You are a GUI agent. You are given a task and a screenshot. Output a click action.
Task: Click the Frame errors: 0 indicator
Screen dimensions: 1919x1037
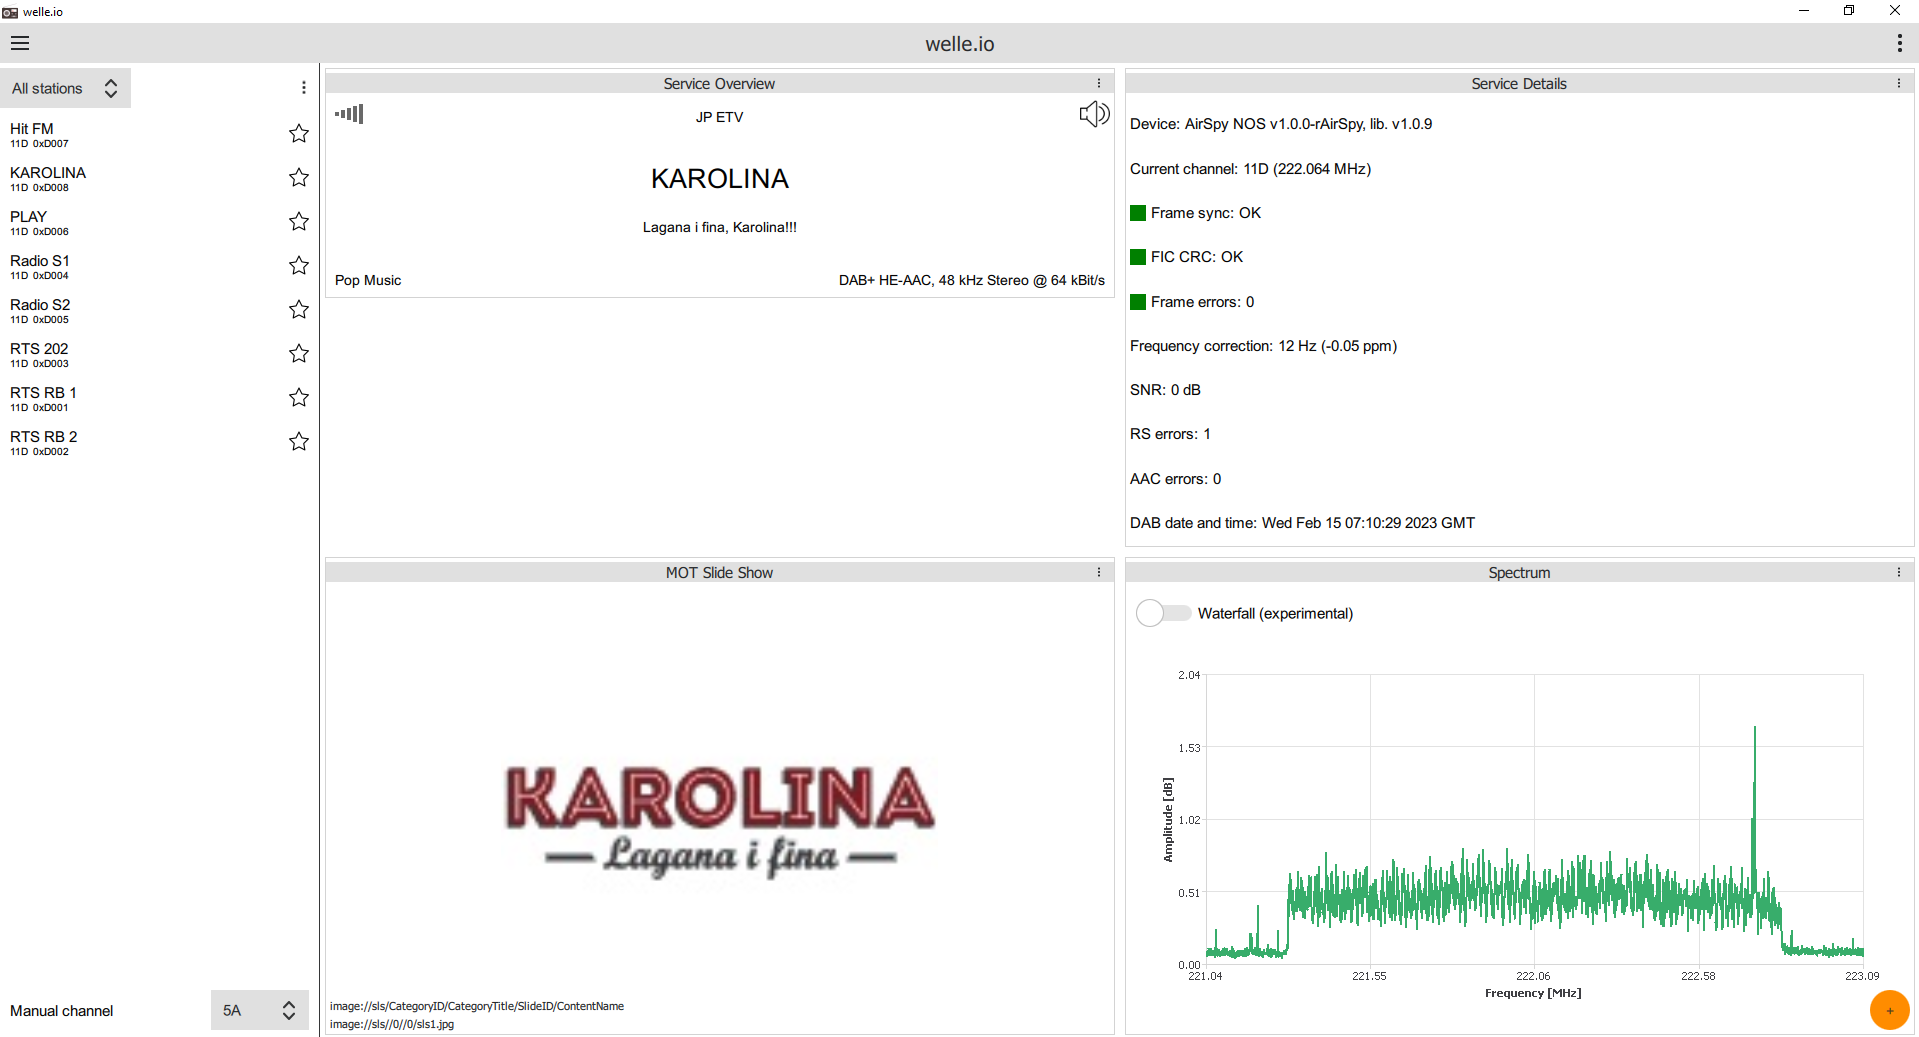pos(1192,302)
